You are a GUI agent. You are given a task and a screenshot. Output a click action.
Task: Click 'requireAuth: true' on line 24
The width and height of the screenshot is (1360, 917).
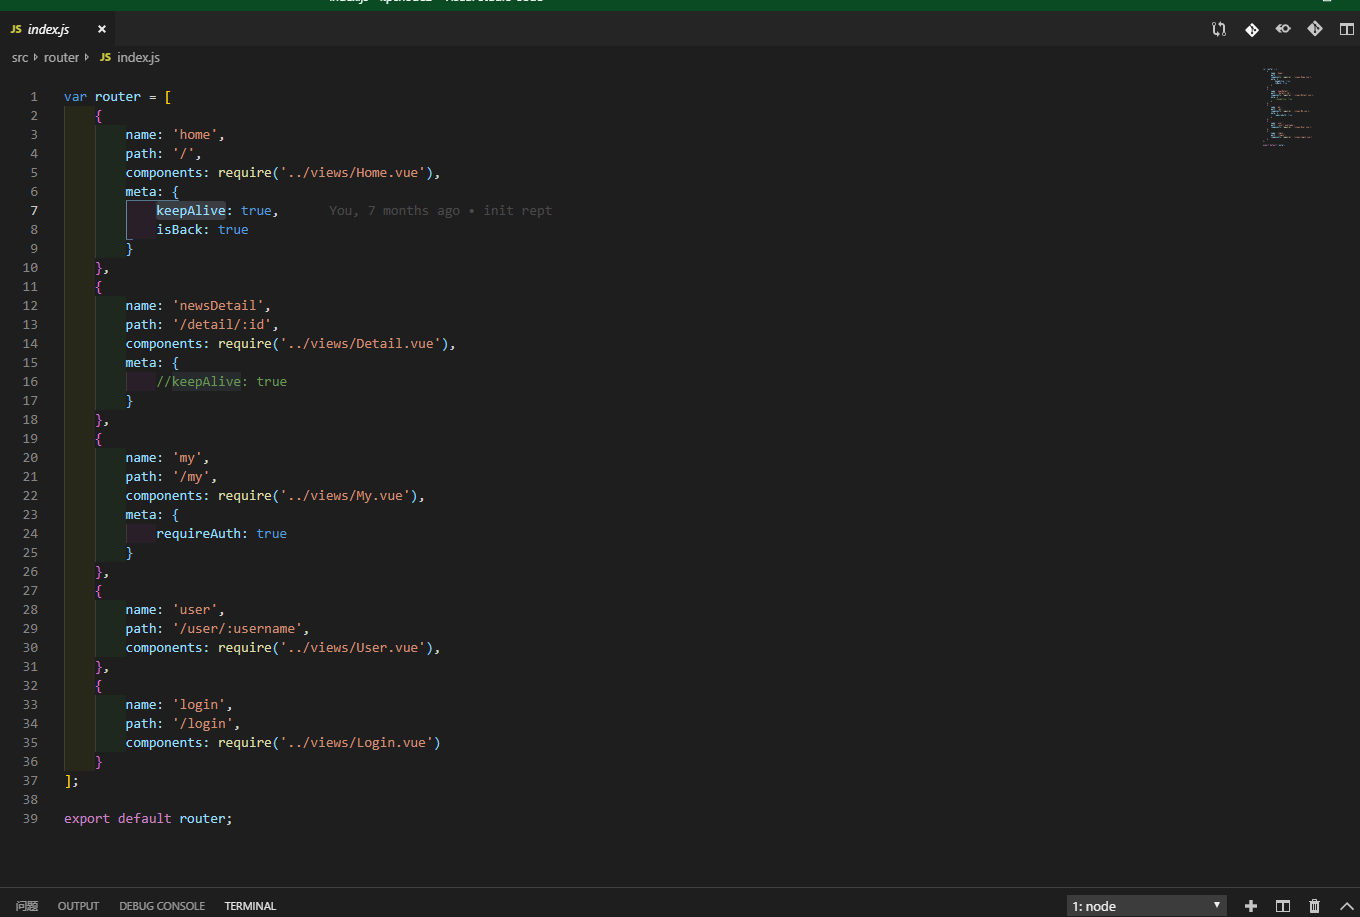[x=221, y=534]
